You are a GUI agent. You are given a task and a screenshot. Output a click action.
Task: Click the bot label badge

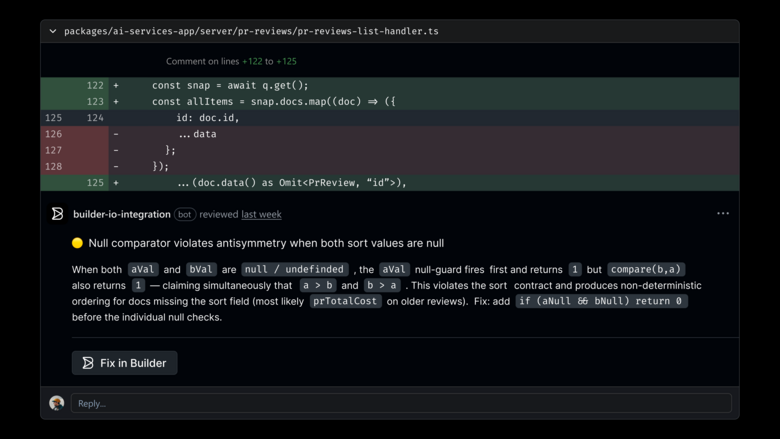point(185,214)
